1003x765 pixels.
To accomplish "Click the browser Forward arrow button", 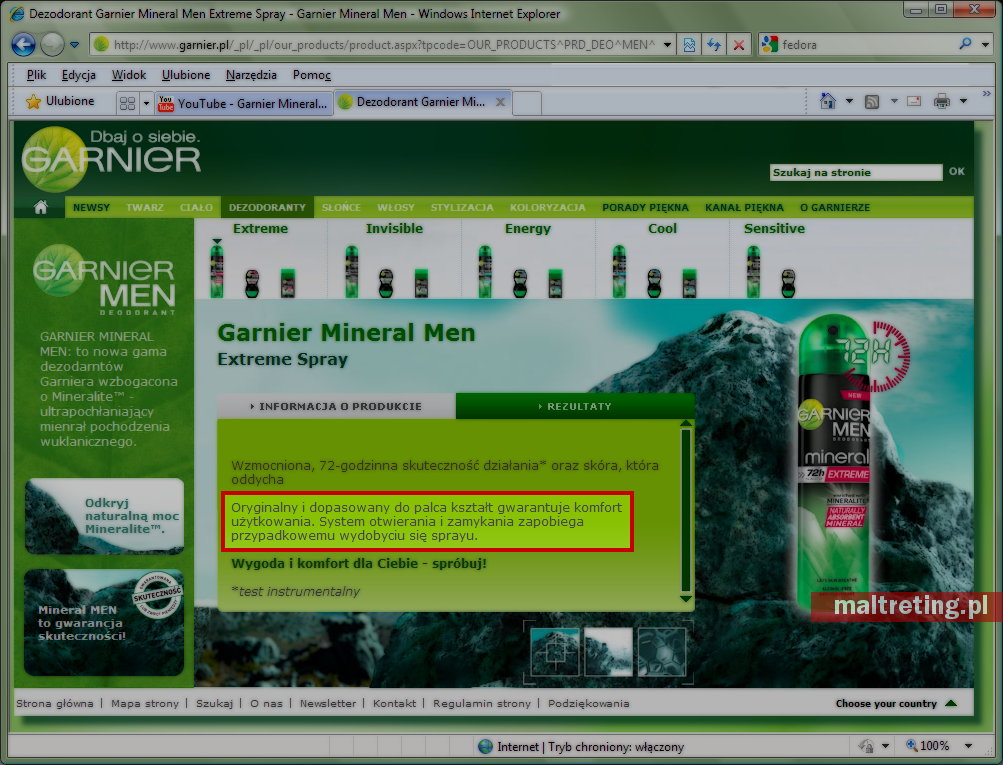I will (52, 45).
